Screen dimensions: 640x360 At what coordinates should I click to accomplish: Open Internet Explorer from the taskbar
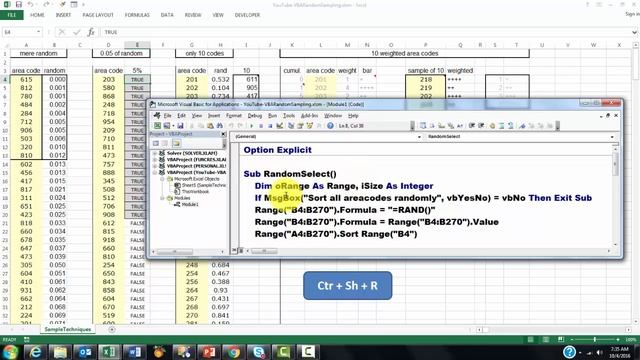[x=36, y=351]
